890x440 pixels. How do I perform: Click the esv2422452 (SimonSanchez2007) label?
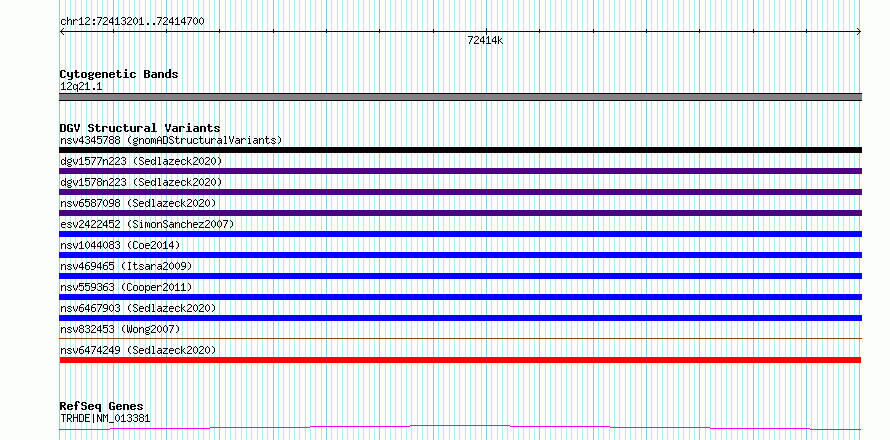point(147,224)
